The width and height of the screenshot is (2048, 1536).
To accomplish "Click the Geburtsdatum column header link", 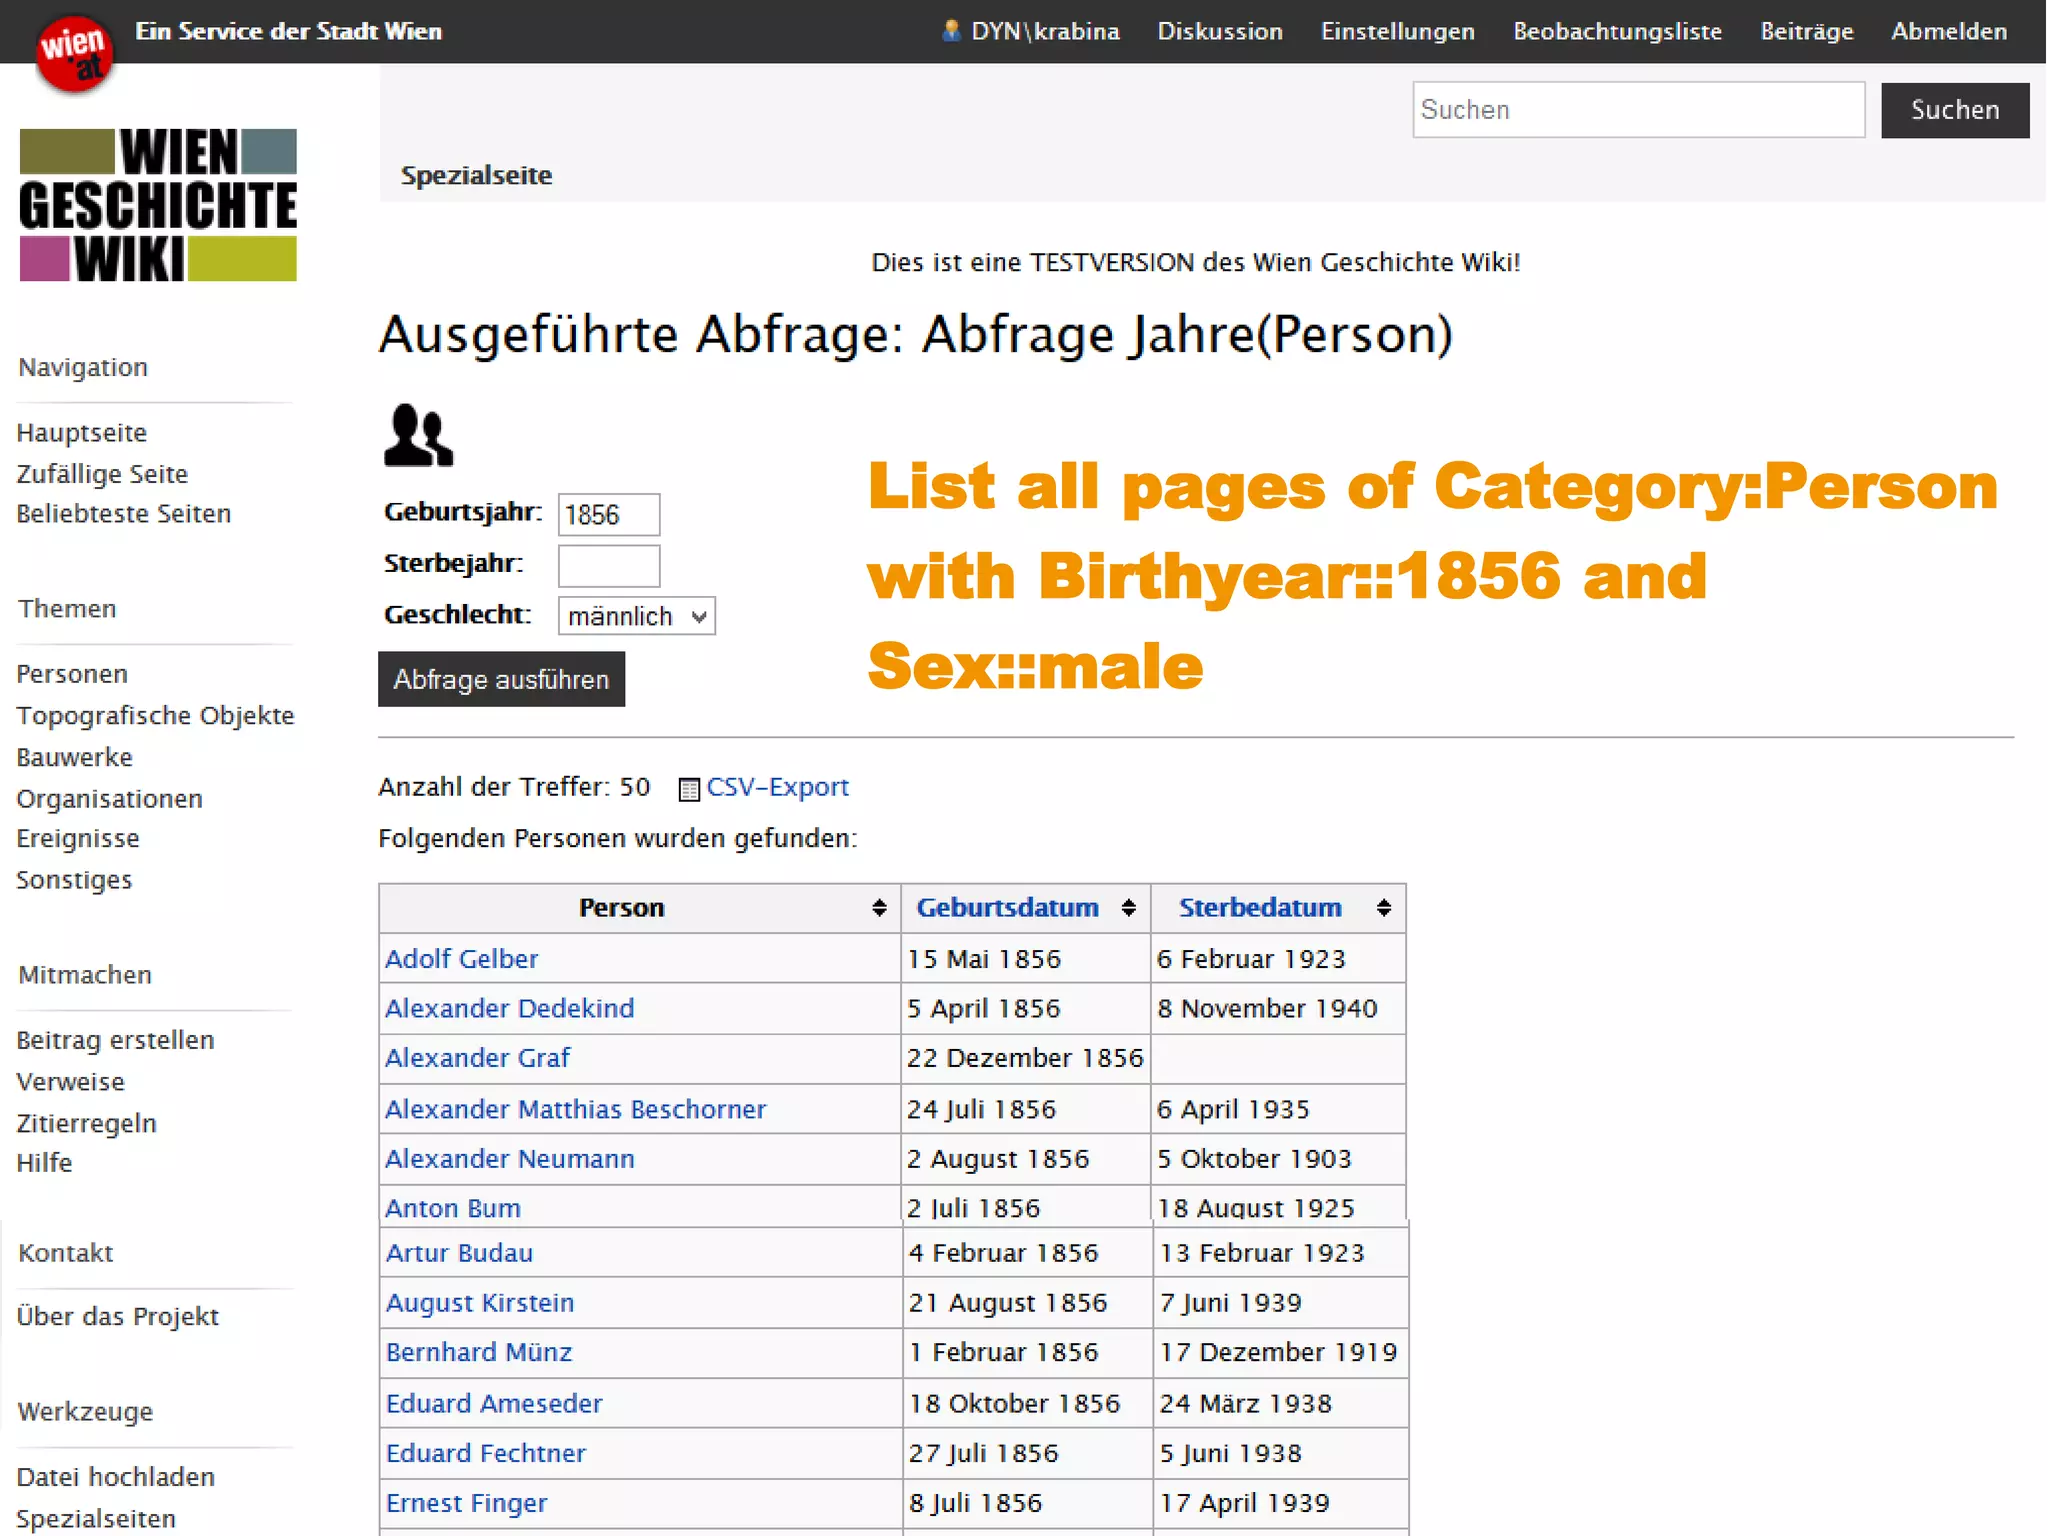I will pos(1007,908).
